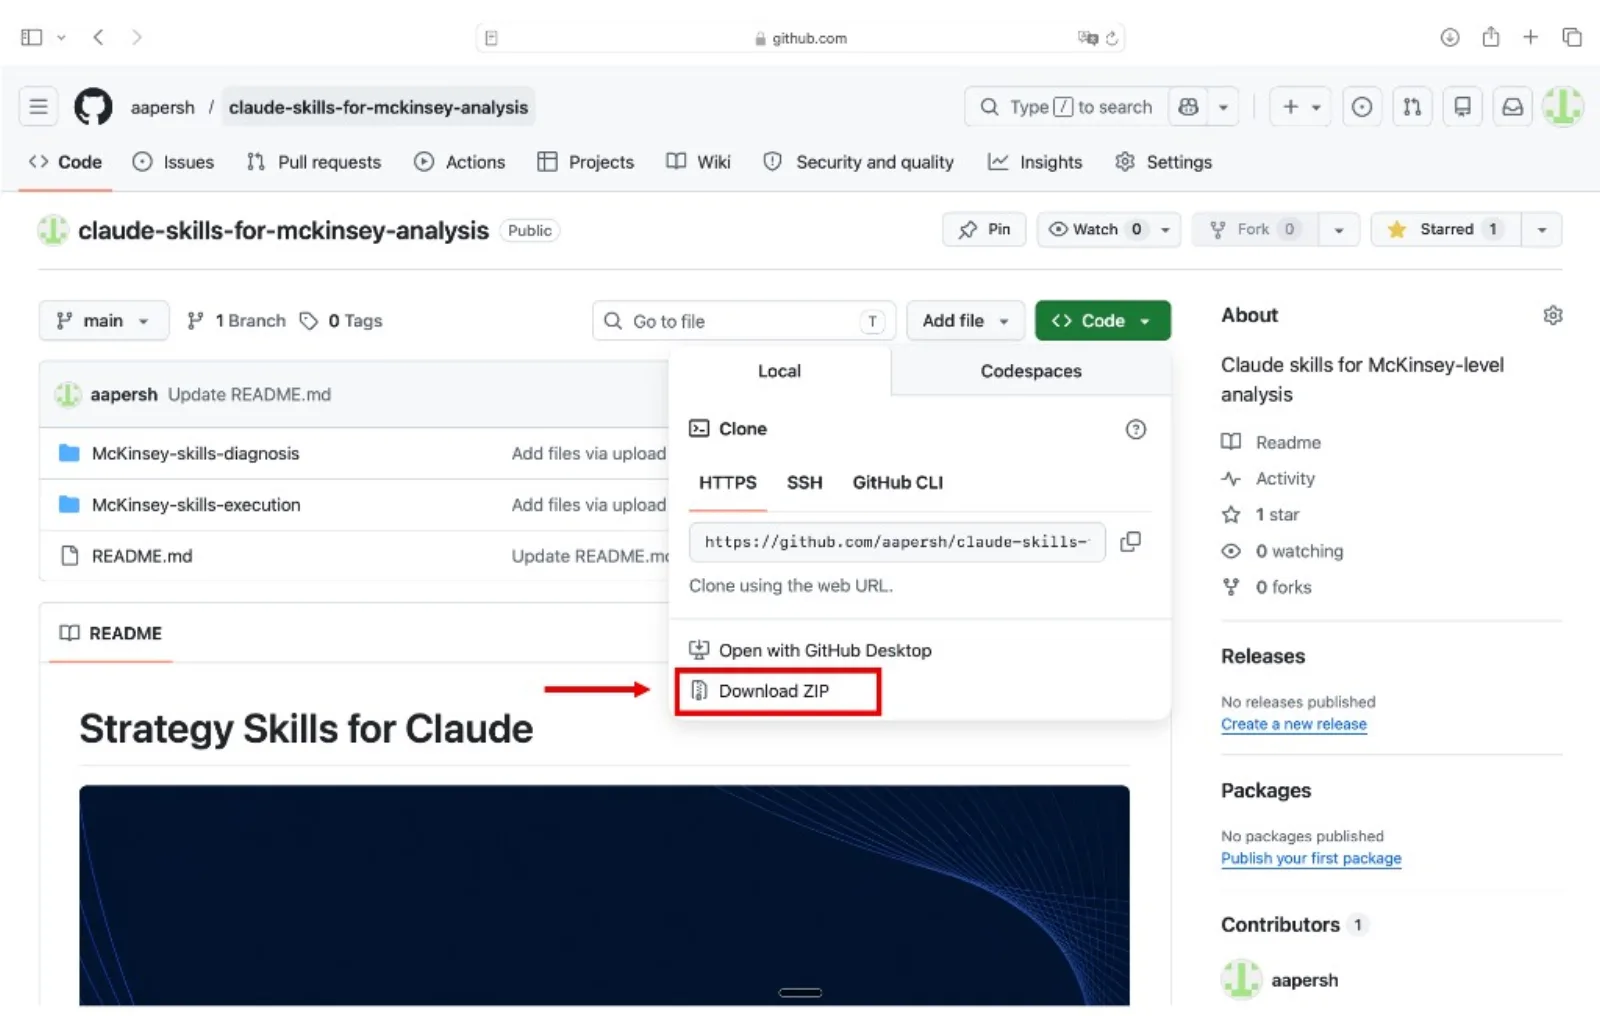Screen dimensions: 1600x1016
Task: Click Open with GitHub Desktop
Action: click(811, 651)
